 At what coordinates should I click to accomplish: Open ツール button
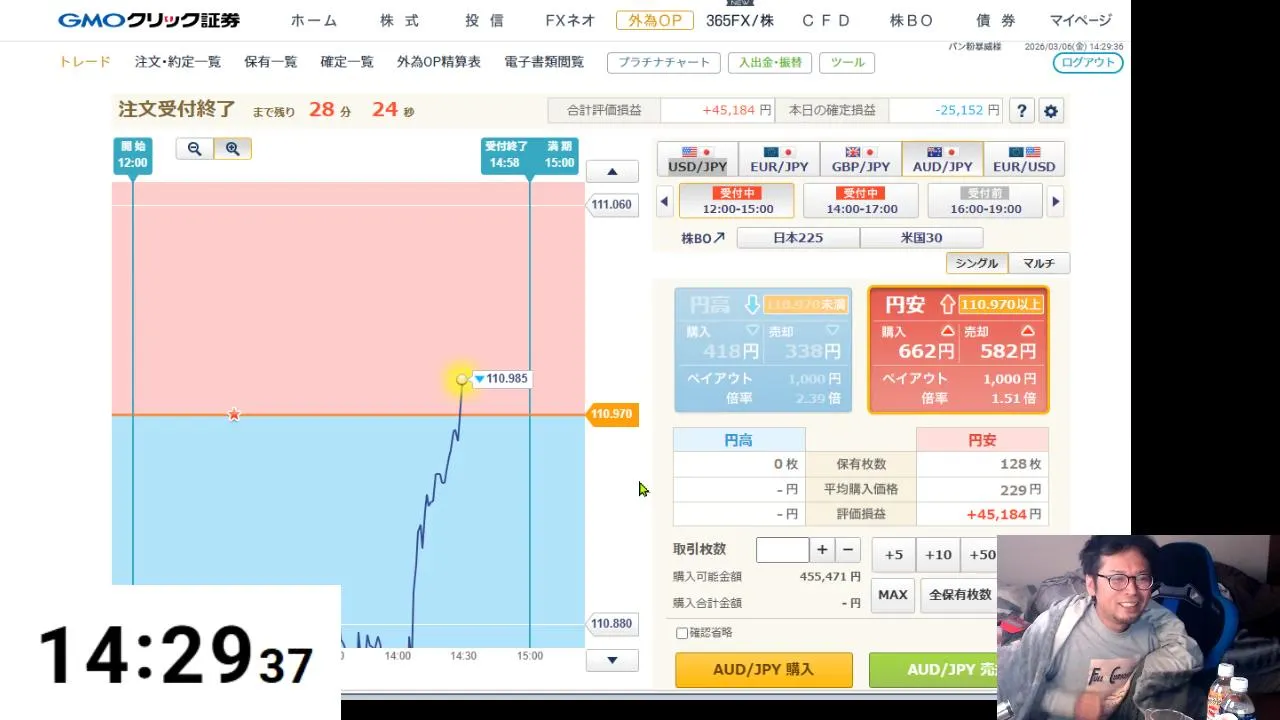coord(847,62)
